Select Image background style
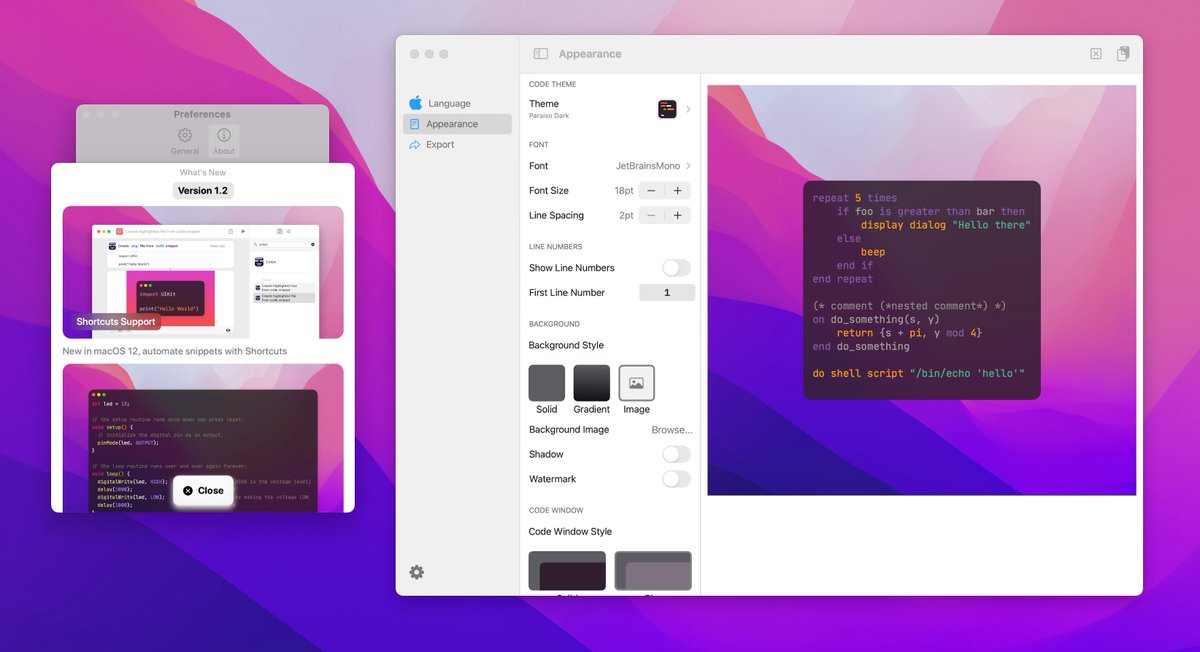This screenshot has width=1200, height=652. pyautogui.click(x=637, y=383)
